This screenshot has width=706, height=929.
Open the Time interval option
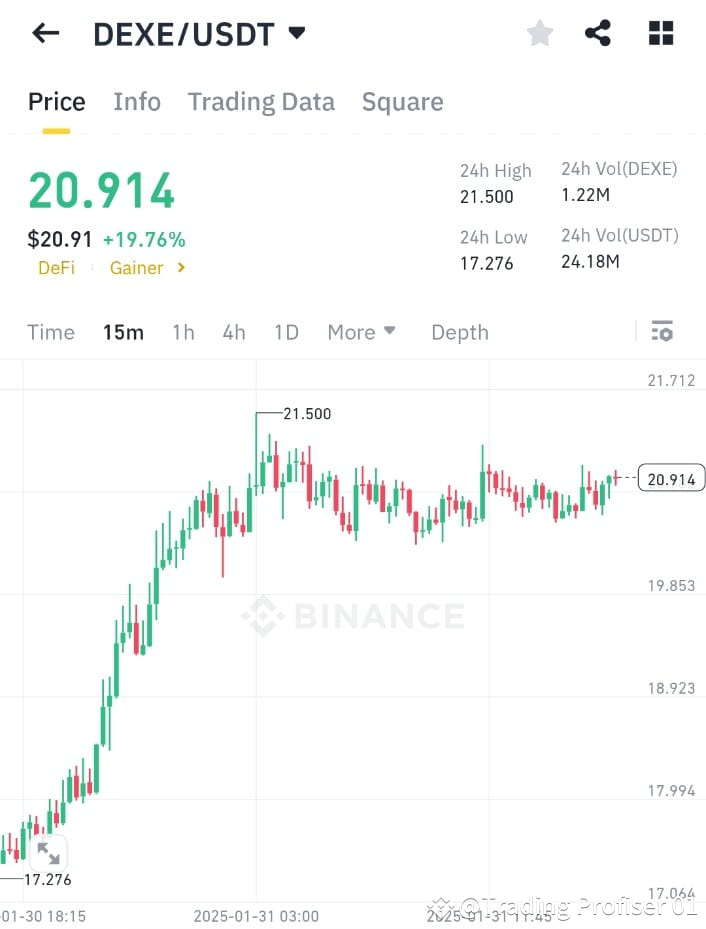pyautogui.click(x=50, y=331)
